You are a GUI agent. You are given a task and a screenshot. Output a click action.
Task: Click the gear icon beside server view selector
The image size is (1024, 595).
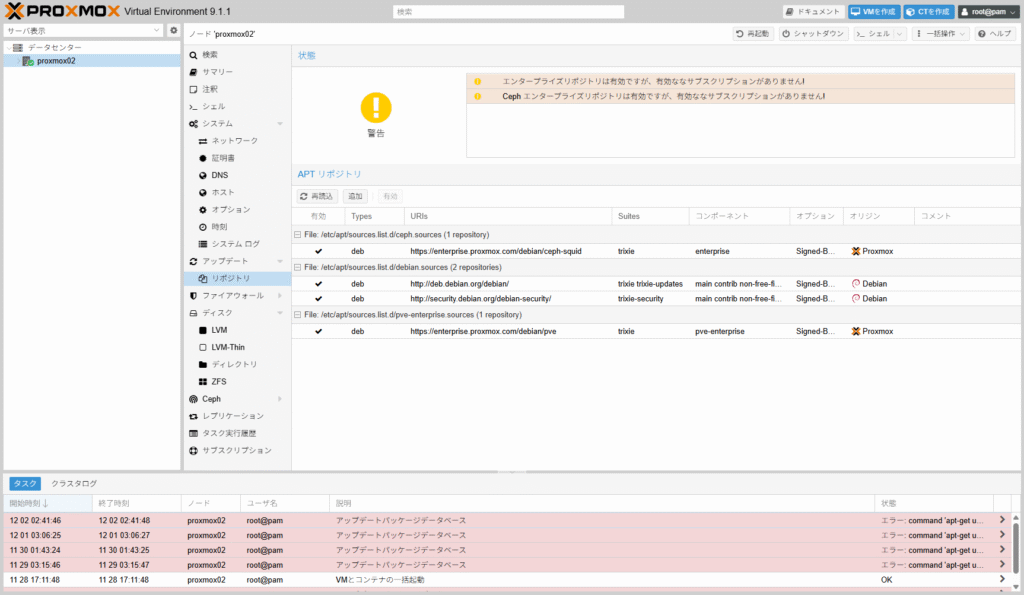pos(173,31)
